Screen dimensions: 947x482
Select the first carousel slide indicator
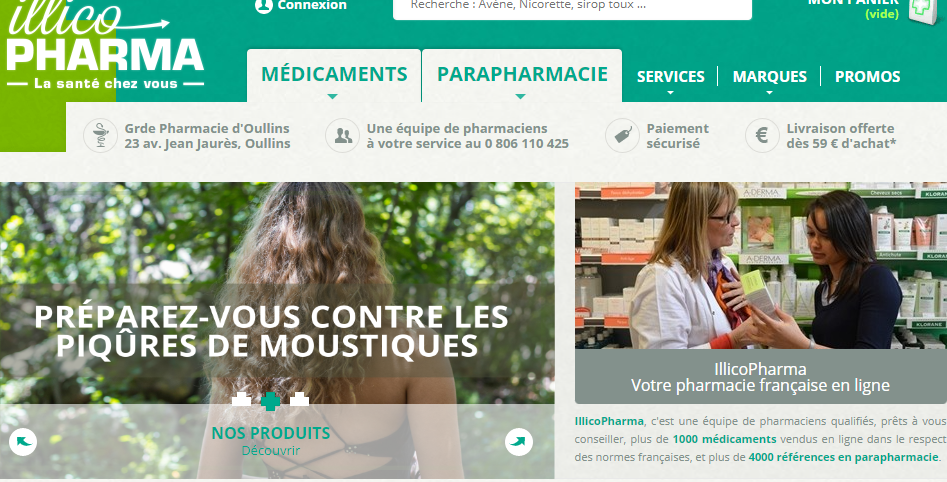coord(242,399)
